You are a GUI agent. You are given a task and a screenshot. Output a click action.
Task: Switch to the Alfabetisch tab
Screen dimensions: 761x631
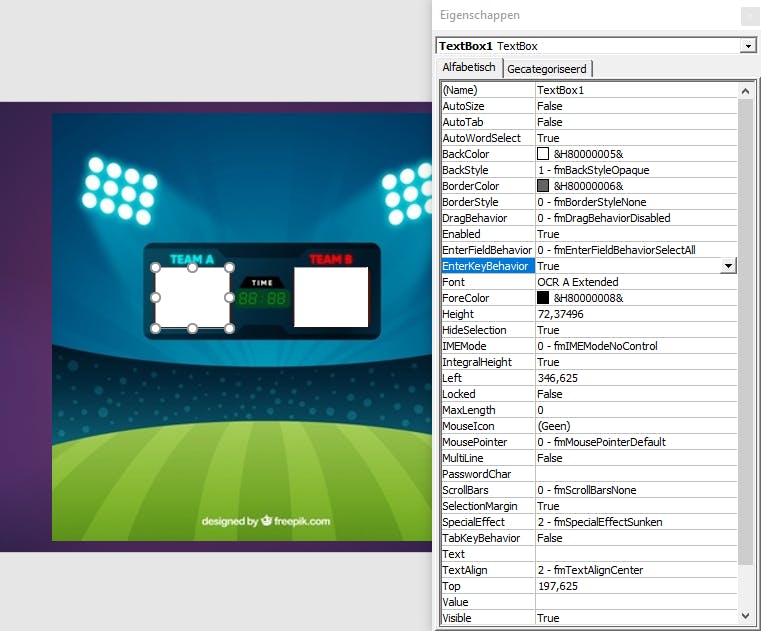(x=468, y=67)
